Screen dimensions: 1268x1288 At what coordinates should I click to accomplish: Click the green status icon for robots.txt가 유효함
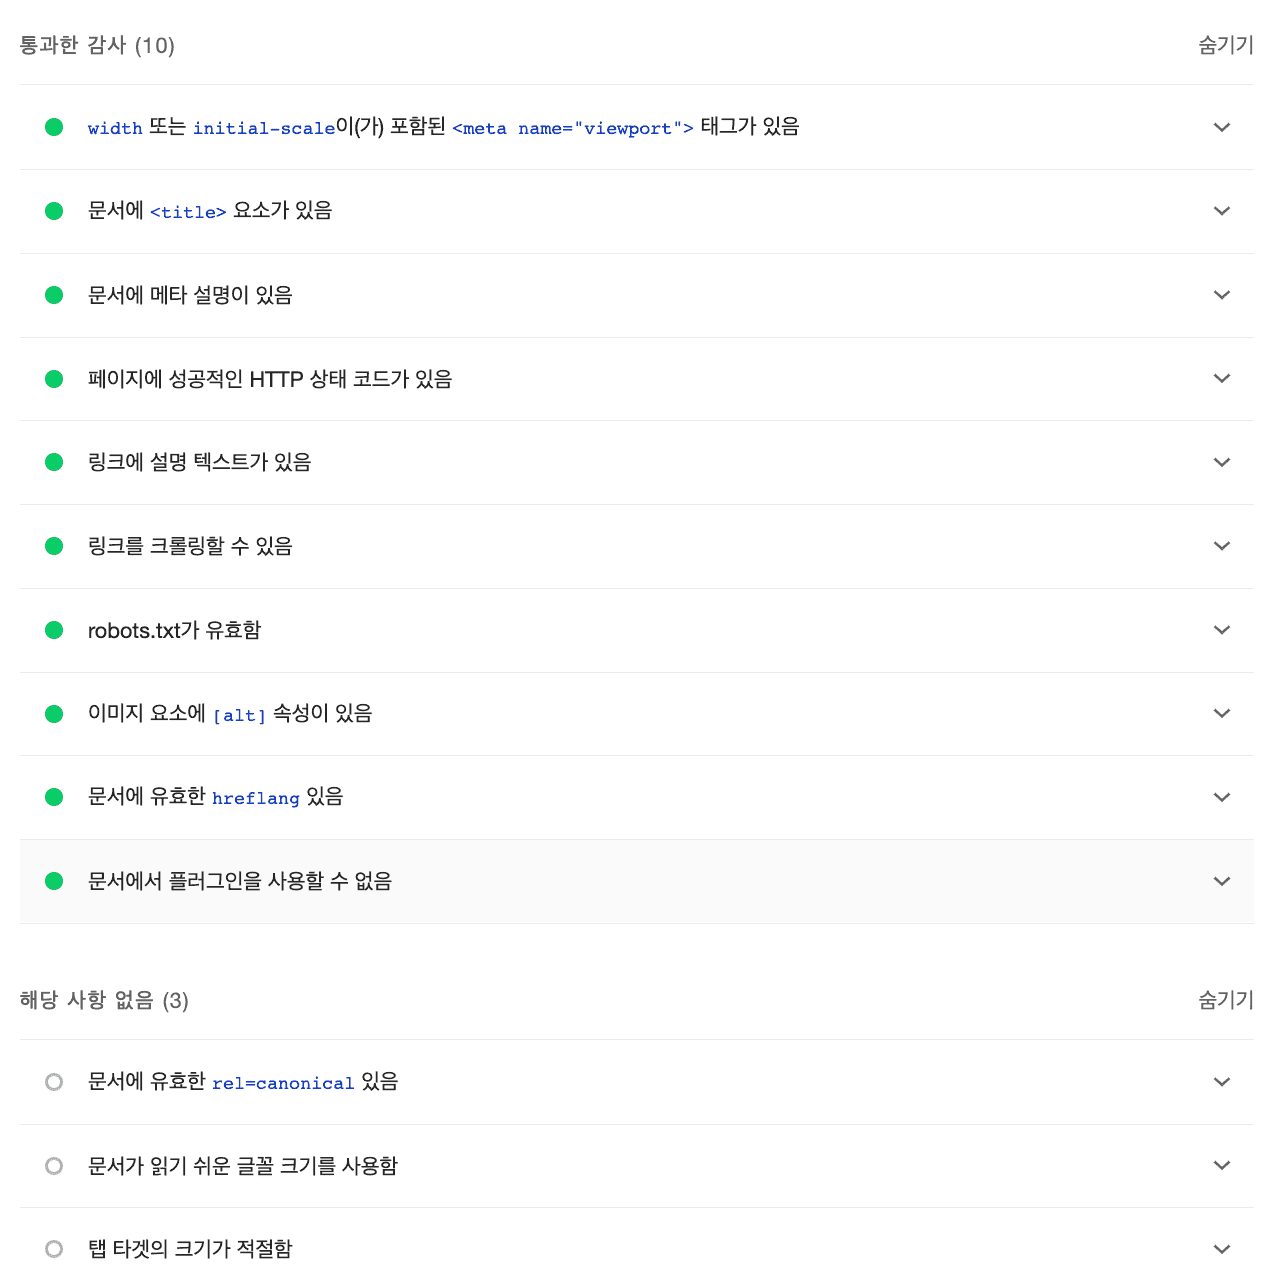(54, 630)
